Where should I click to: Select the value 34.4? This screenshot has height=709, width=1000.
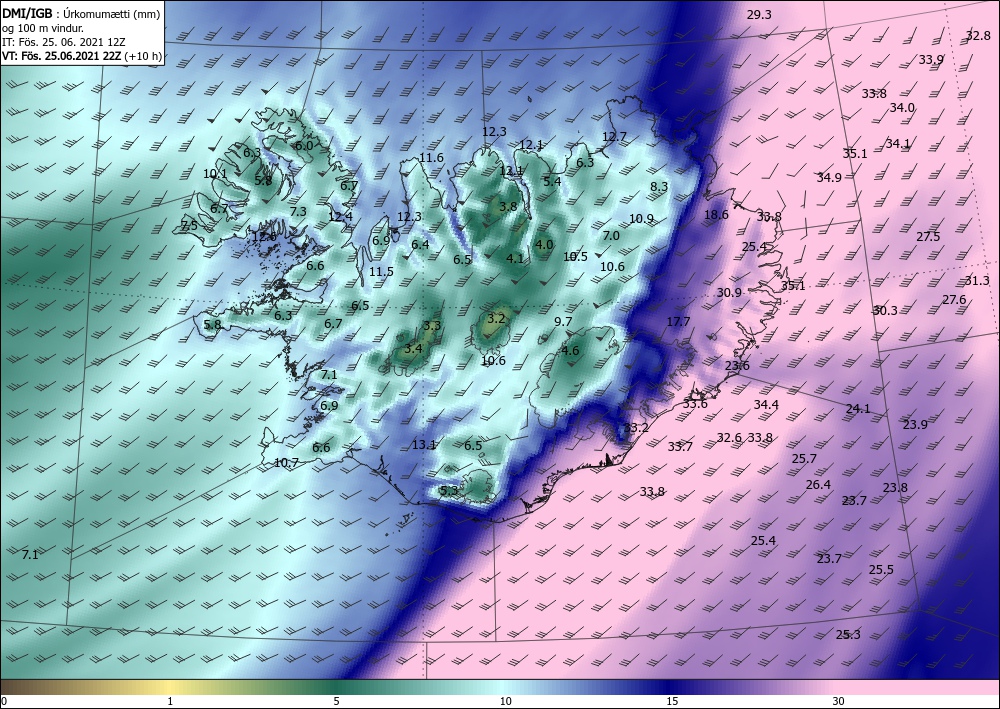[x=766, y=404]
